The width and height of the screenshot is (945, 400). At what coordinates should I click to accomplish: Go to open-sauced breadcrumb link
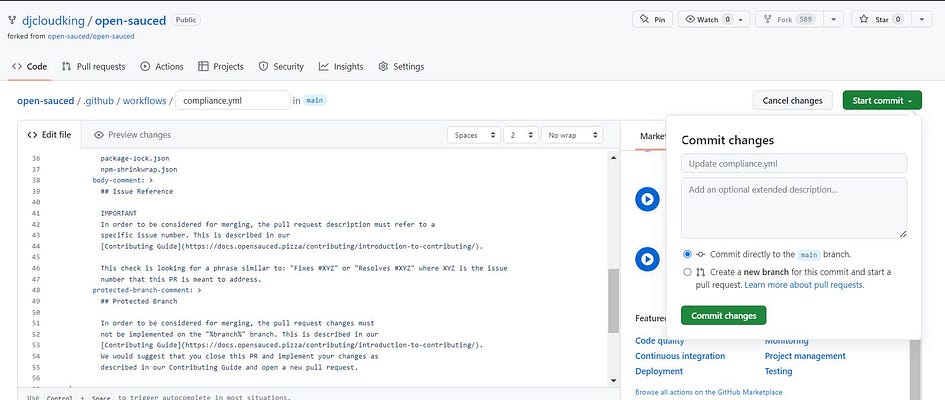click(x=45, y=101)
